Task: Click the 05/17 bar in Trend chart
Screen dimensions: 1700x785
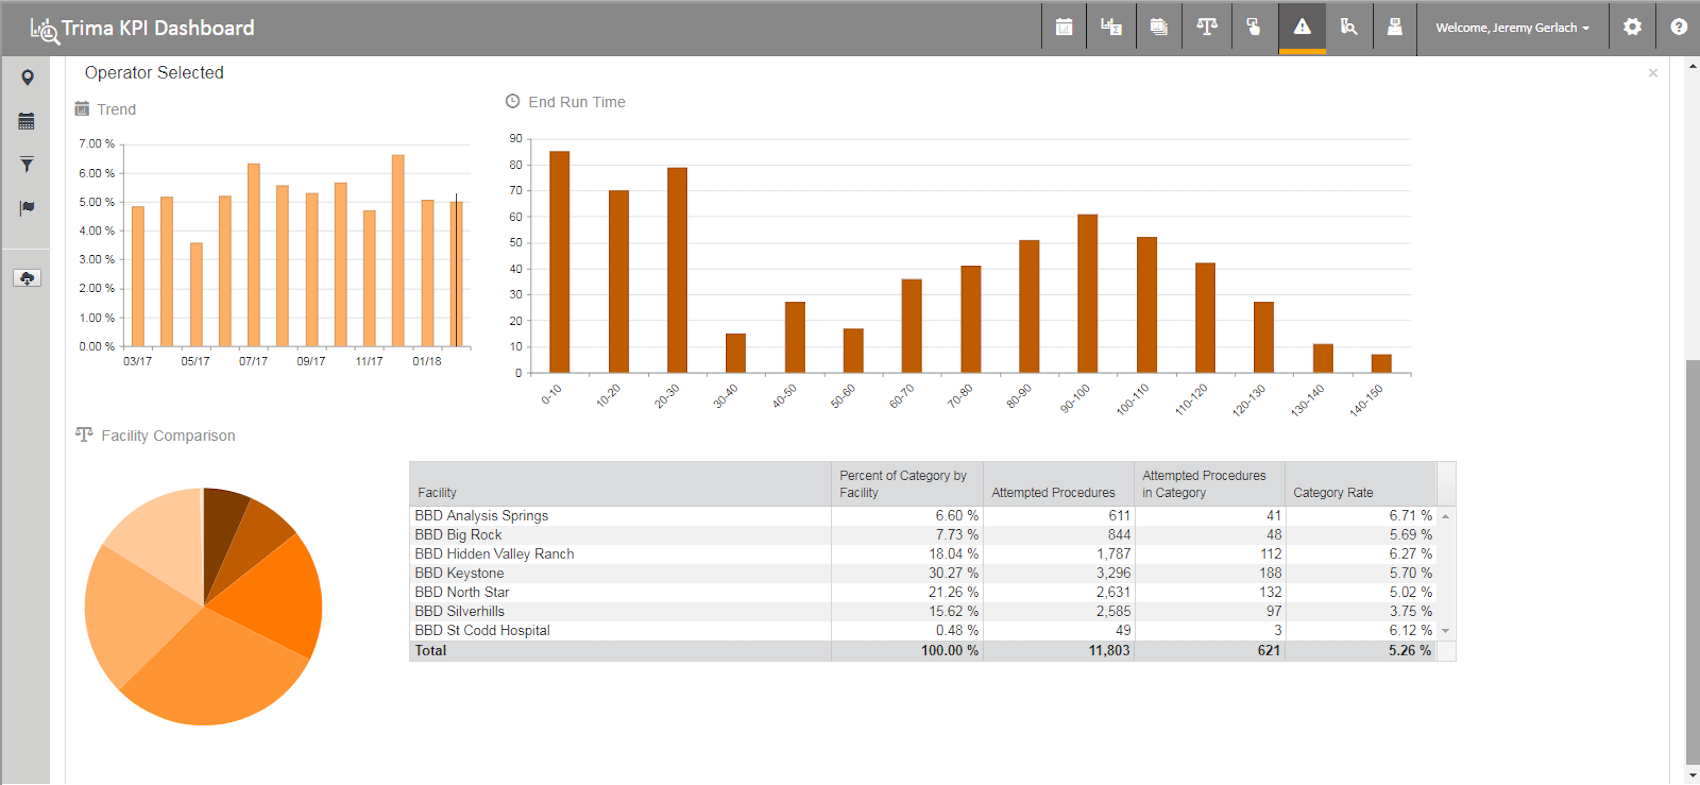Action: (x=196, y=295)
